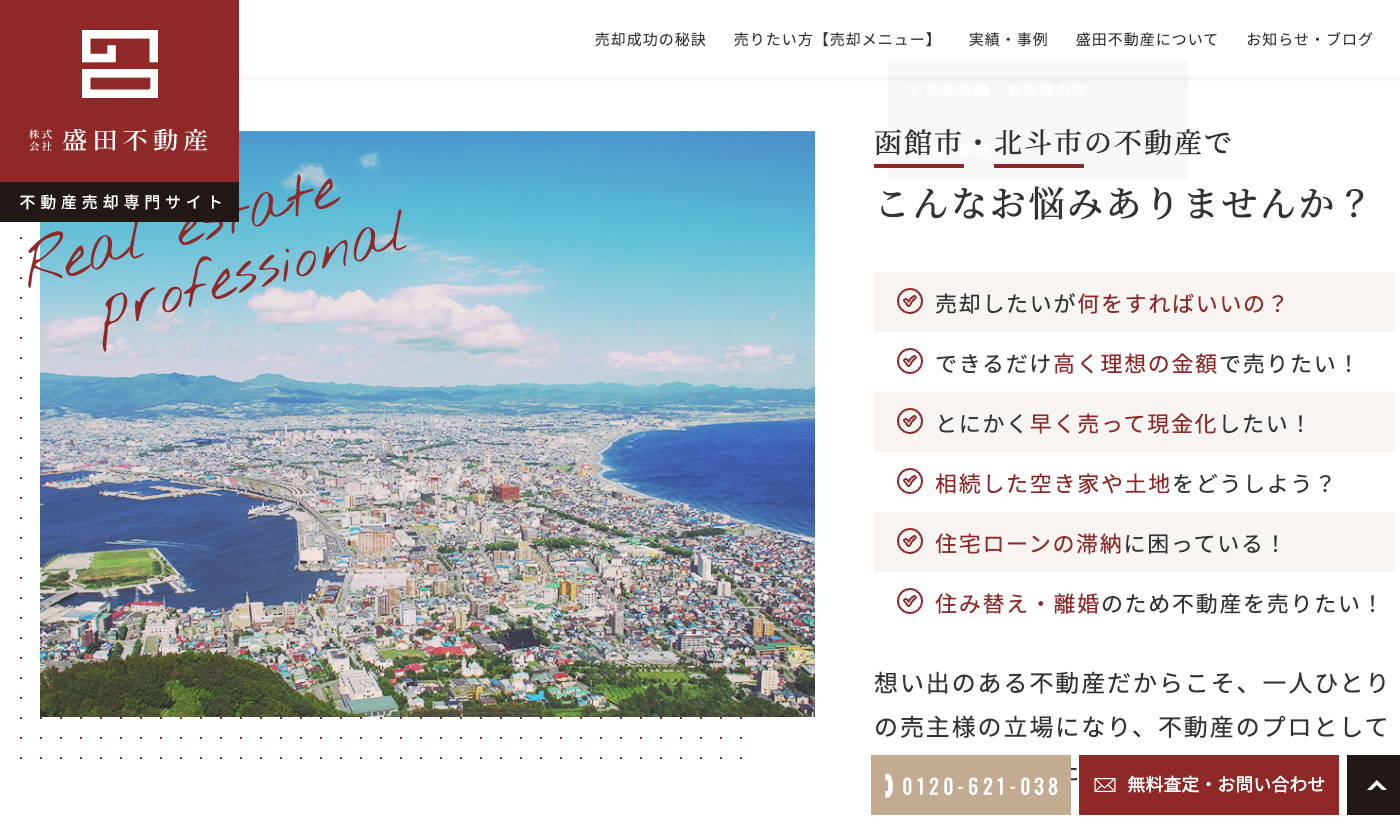Select 売却実績・お客様の声 submenu link

coord(1006,90)
